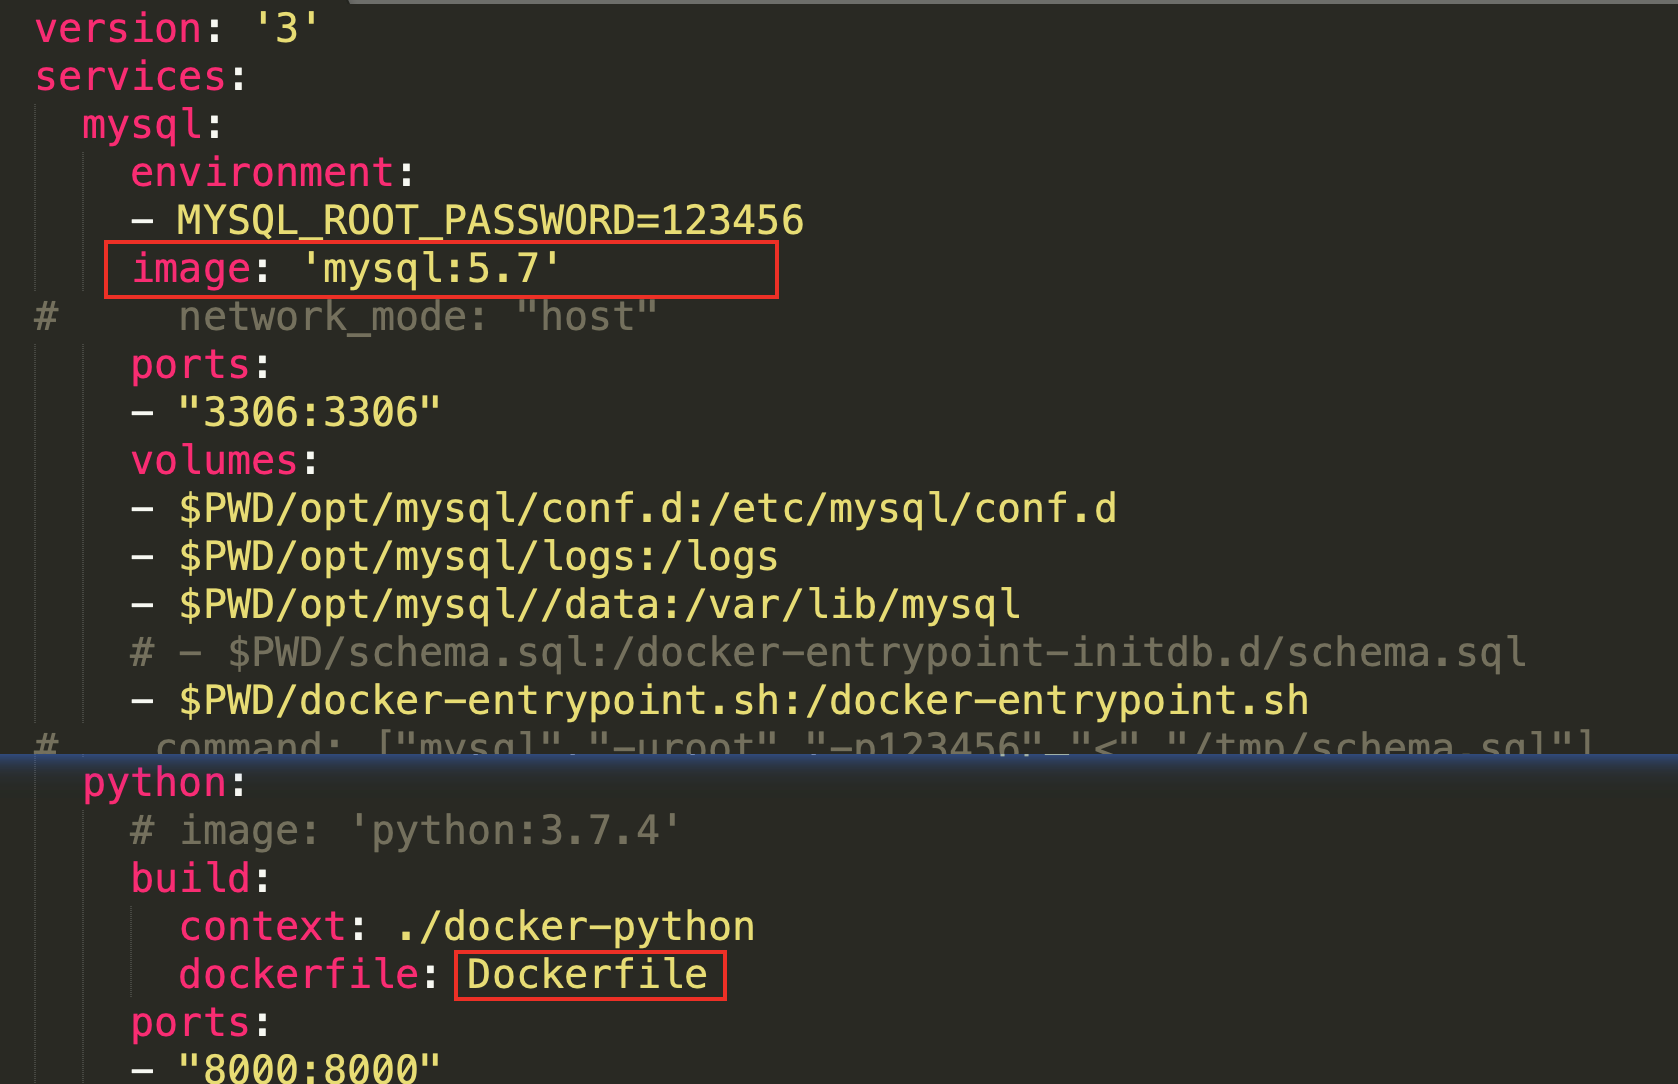Image resolution: width=1678 pixels, height=1084 pixels.
Task: Click the /var/lib/mysql data volume line
Action: tap(599, 606)
